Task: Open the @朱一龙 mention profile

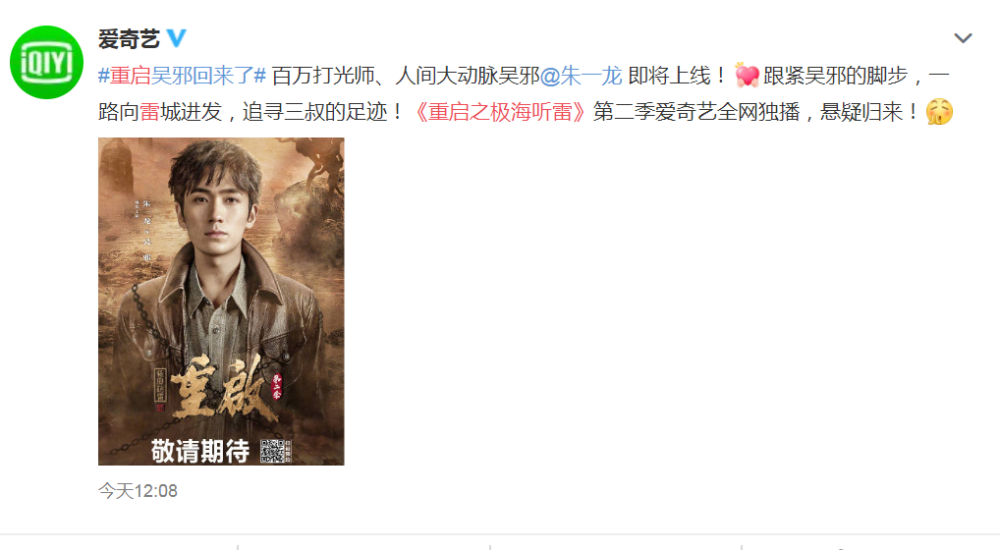Action: pyautogui.click(x=581, y=76)
